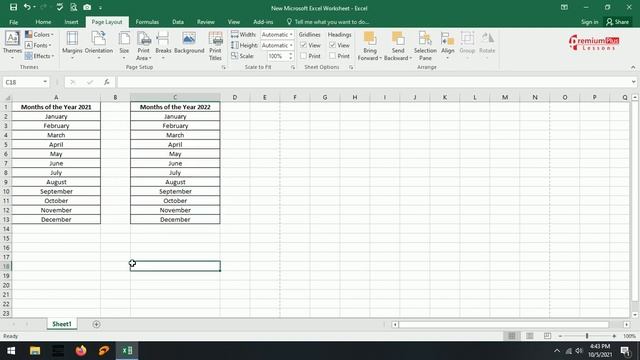Viewport: 640px width, 360px height.
Task: Switch to the Formulas tab
Action: (x=147, y=22)
